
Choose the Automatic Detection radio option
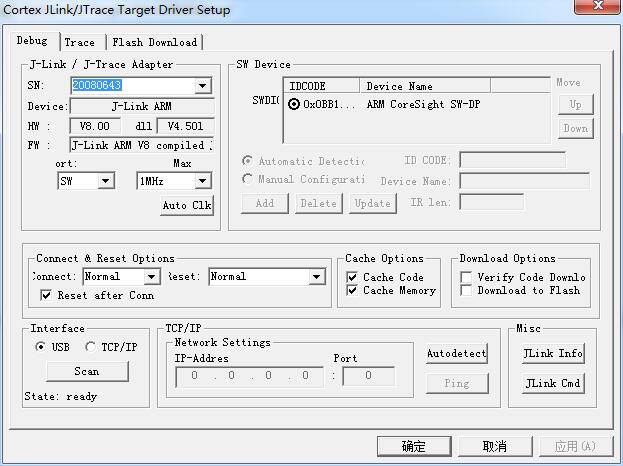pyautogui.click(x=248, y=161)
